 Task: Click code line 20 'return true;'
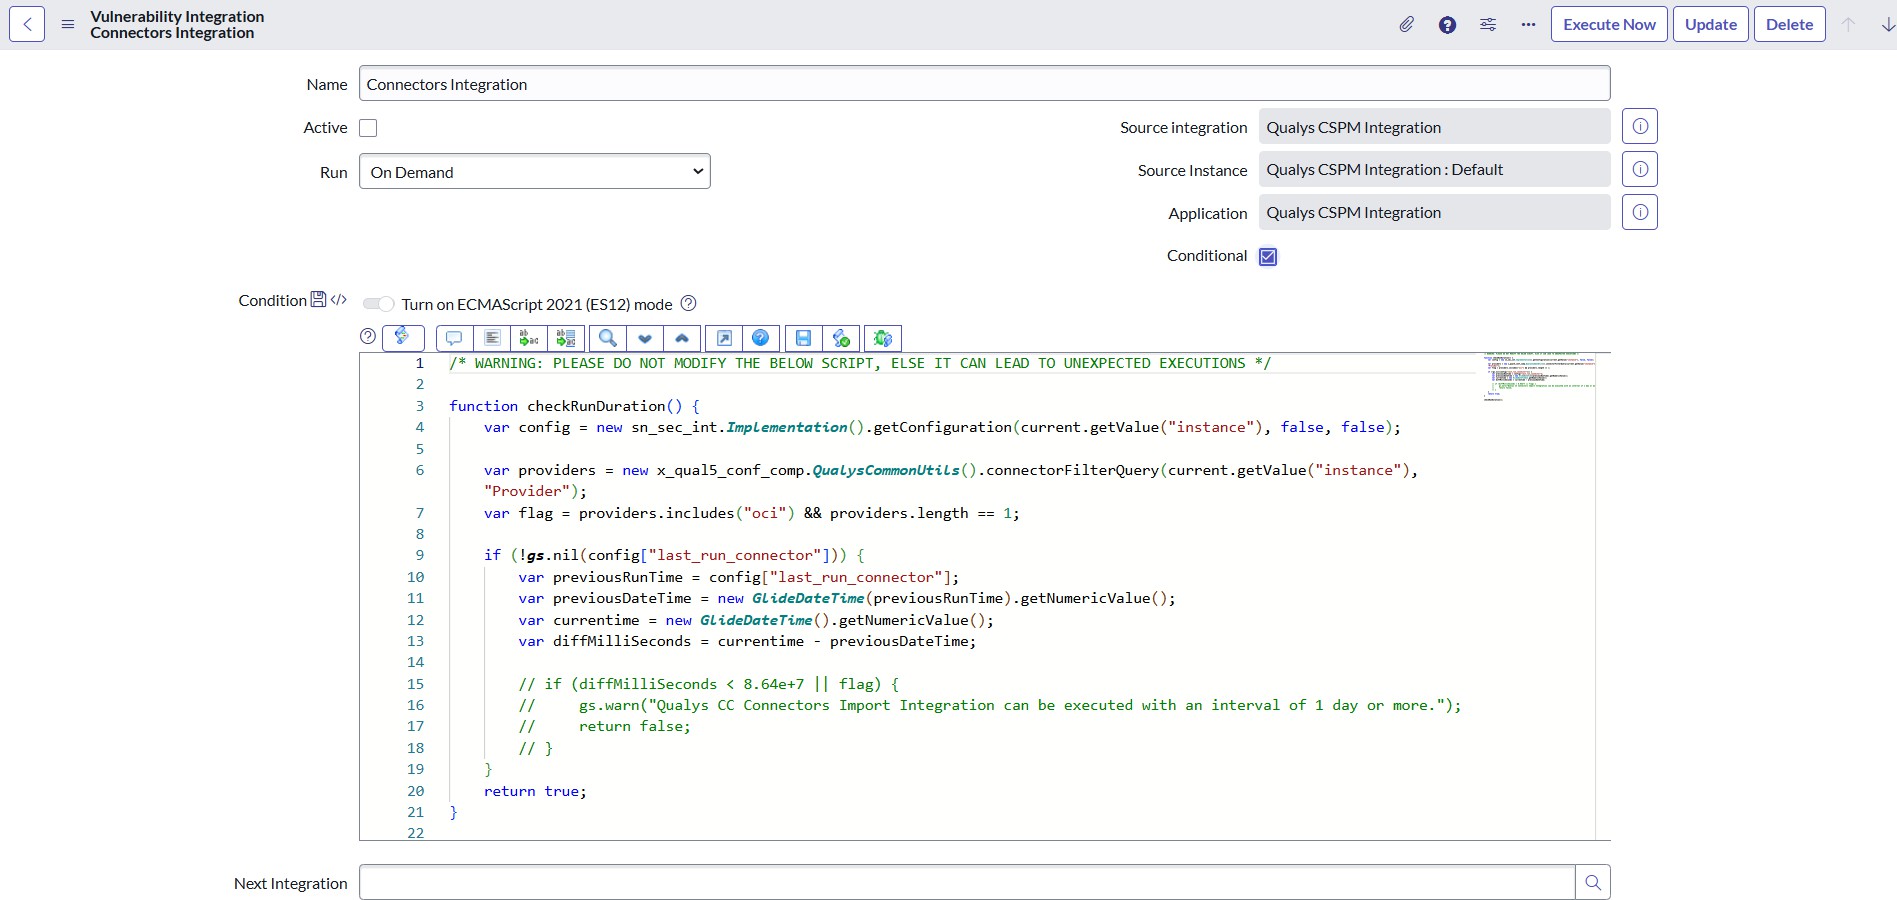[x=535, y=791]
